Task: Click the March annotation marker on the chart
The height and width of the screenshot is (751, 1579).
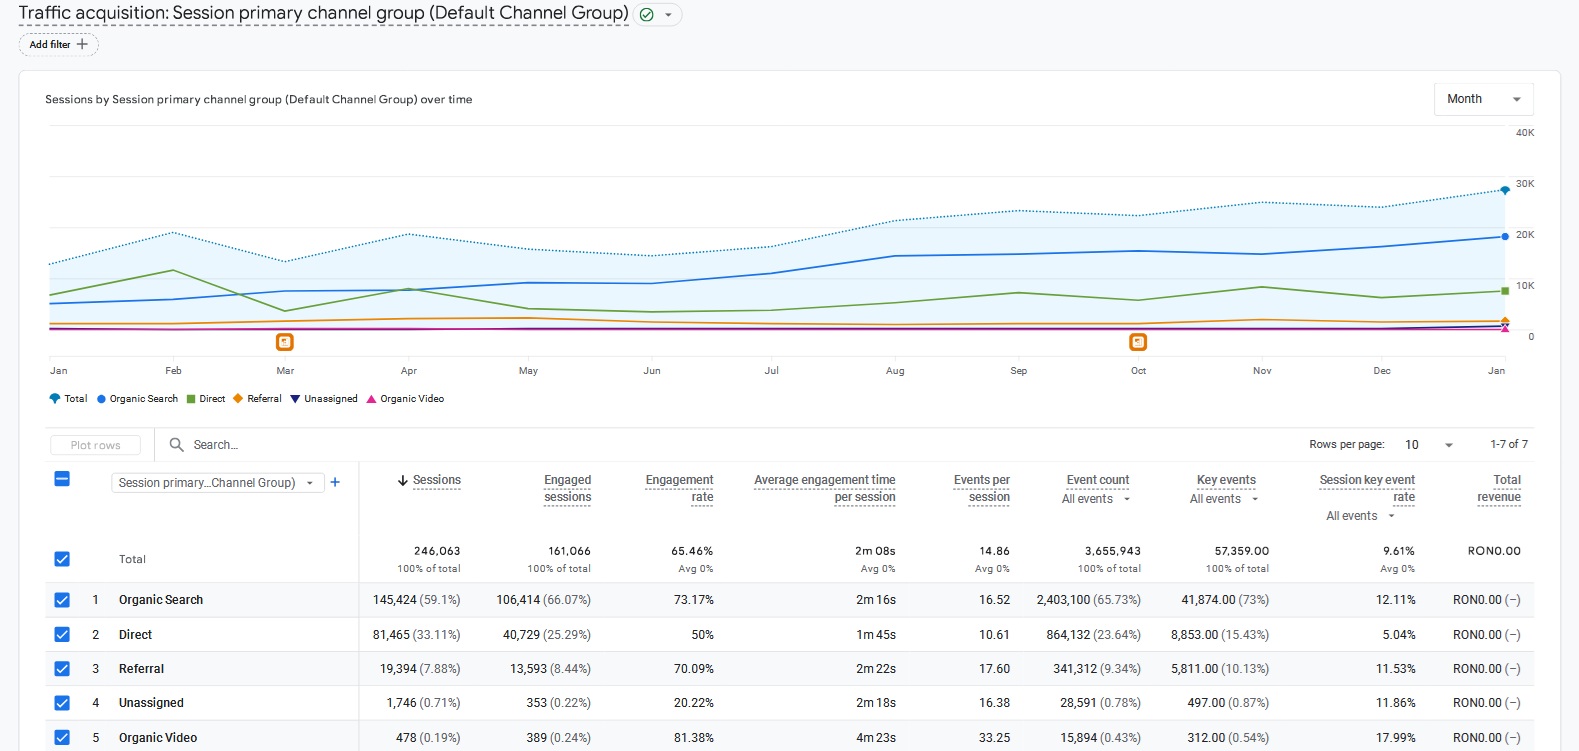Action: tap(285, 342)
